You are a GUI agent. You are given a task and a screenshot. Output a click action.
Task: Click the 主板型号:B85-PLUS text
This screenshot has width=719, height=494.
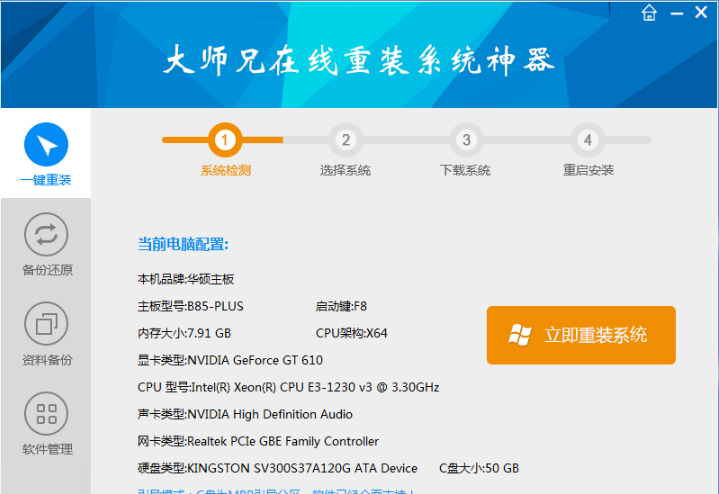tap(190, 306)
